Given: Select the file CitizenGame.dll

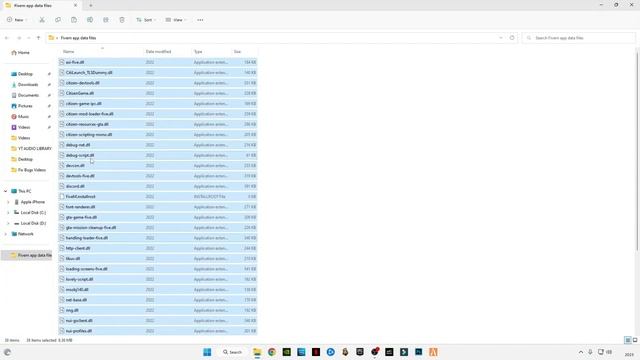Looking at the screenshot, I should point(158,93).
